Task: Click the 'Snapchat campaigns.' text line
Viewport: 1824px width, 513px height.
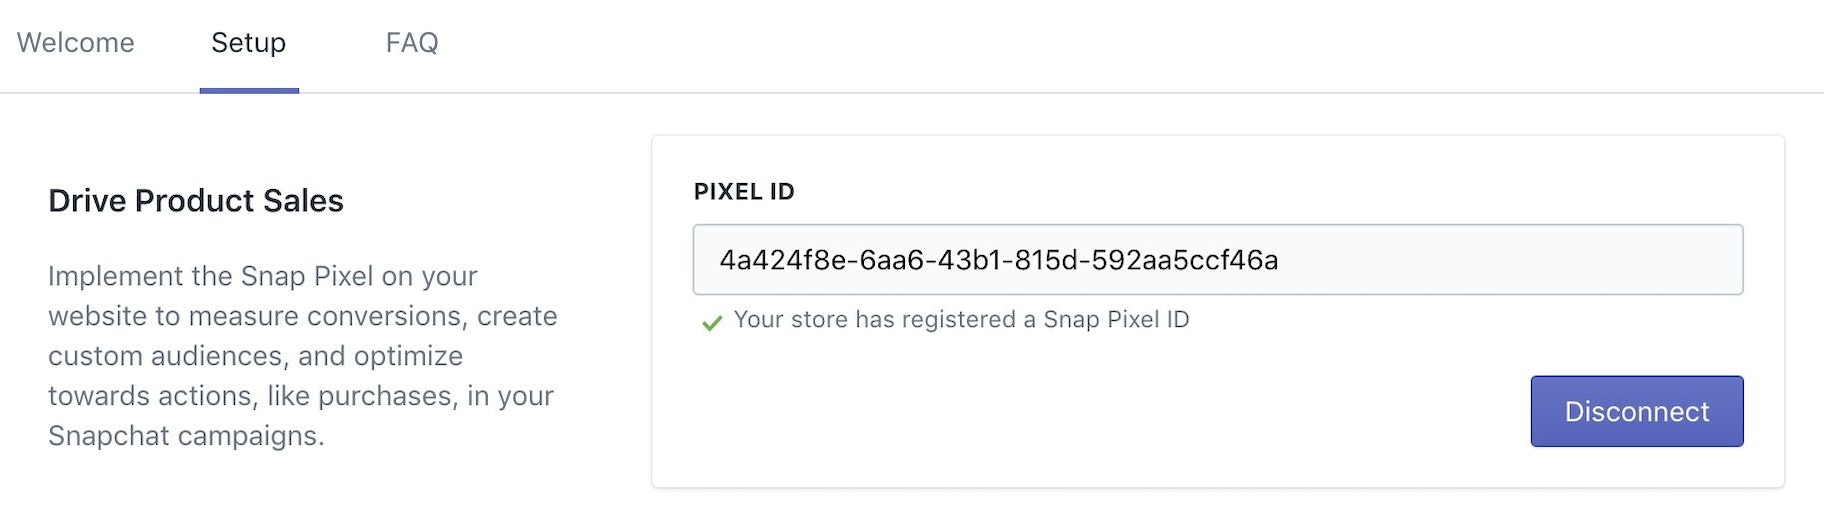Action: 186,436
